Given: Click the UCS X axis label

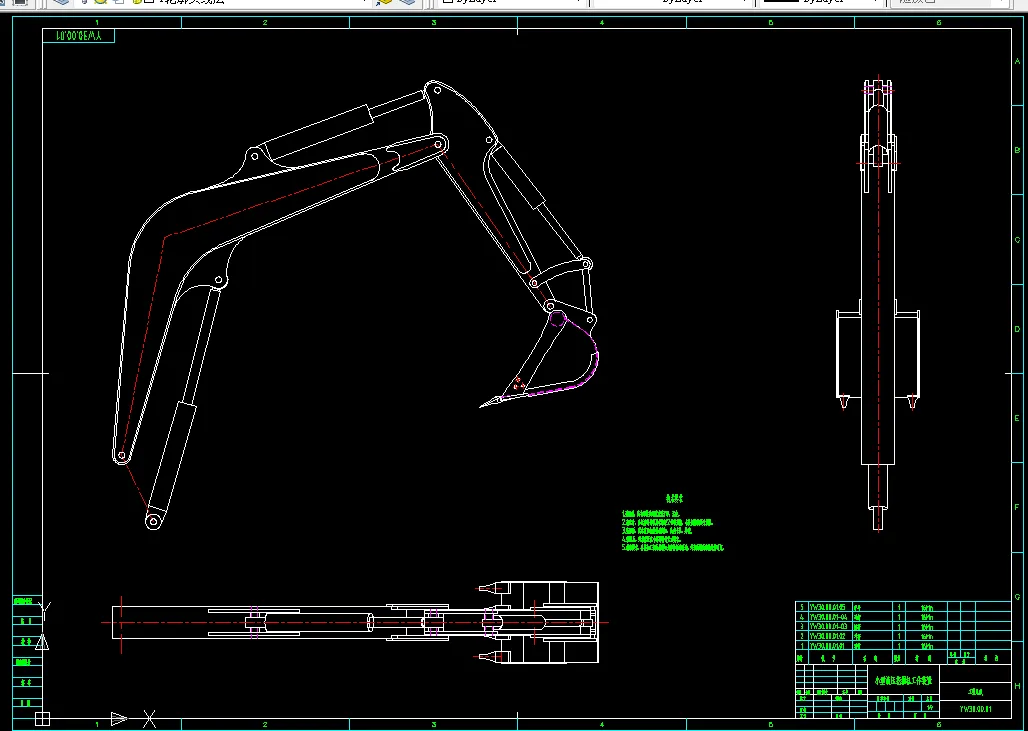Looking at the screenshot, I should coord(149,719).
